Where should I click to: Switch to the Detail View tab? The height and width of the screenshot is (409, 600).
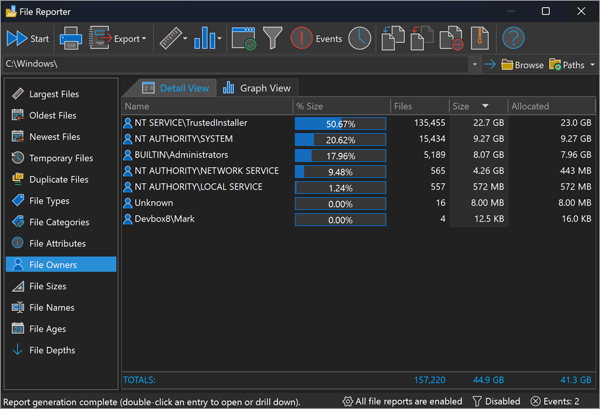coord(175,88)
